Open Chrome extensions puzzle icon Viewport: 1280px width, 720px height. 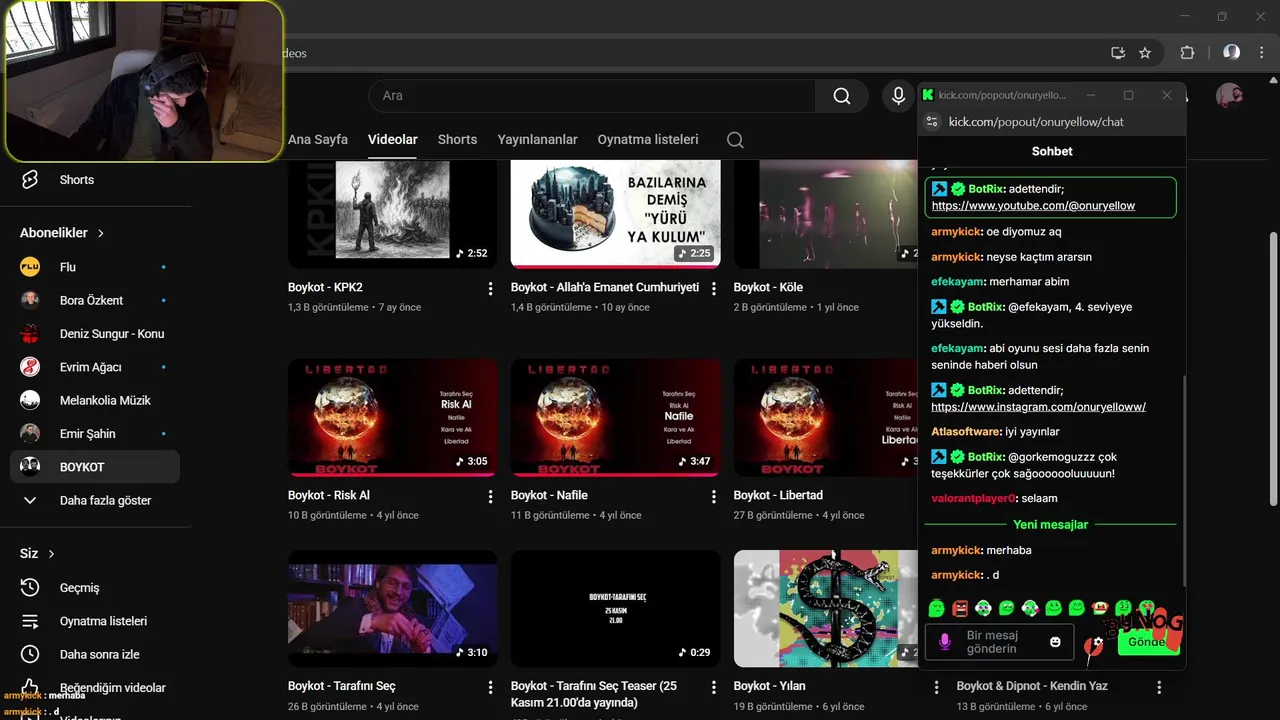pyautogui.click(x=1188, y=53)
